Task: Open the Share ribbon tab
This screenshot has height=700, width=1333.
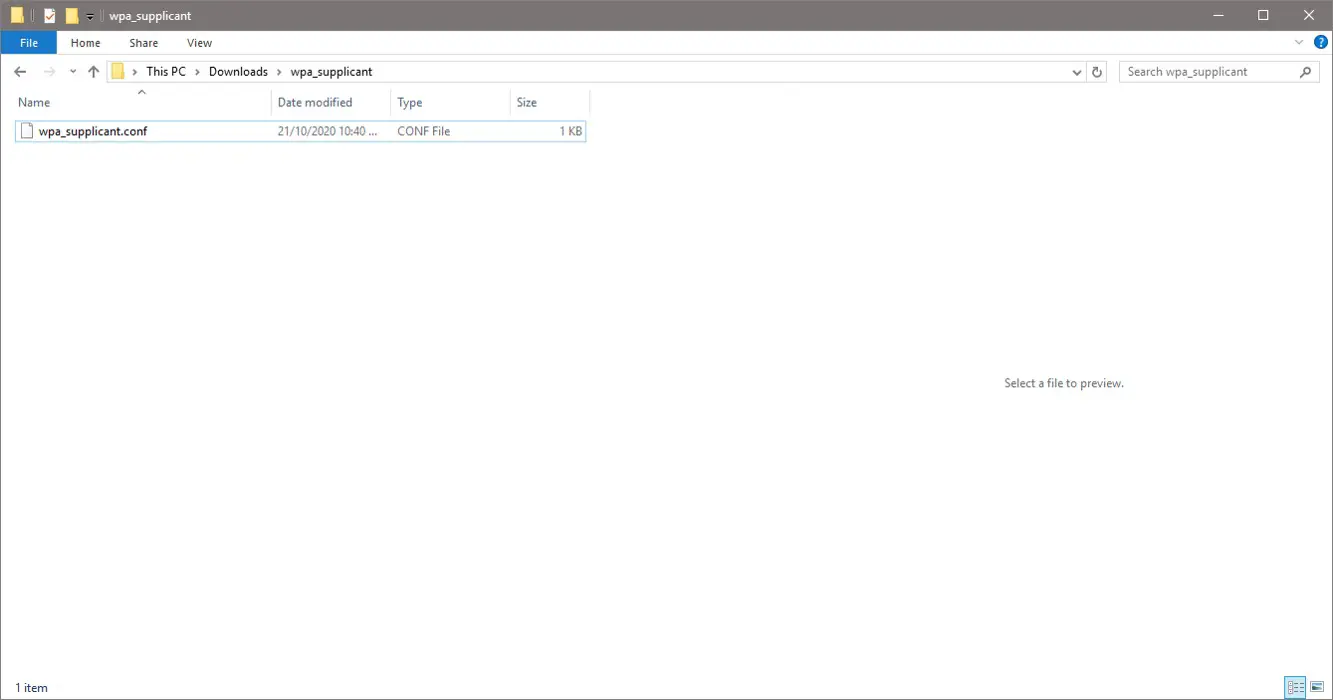Action: (143, 43)
